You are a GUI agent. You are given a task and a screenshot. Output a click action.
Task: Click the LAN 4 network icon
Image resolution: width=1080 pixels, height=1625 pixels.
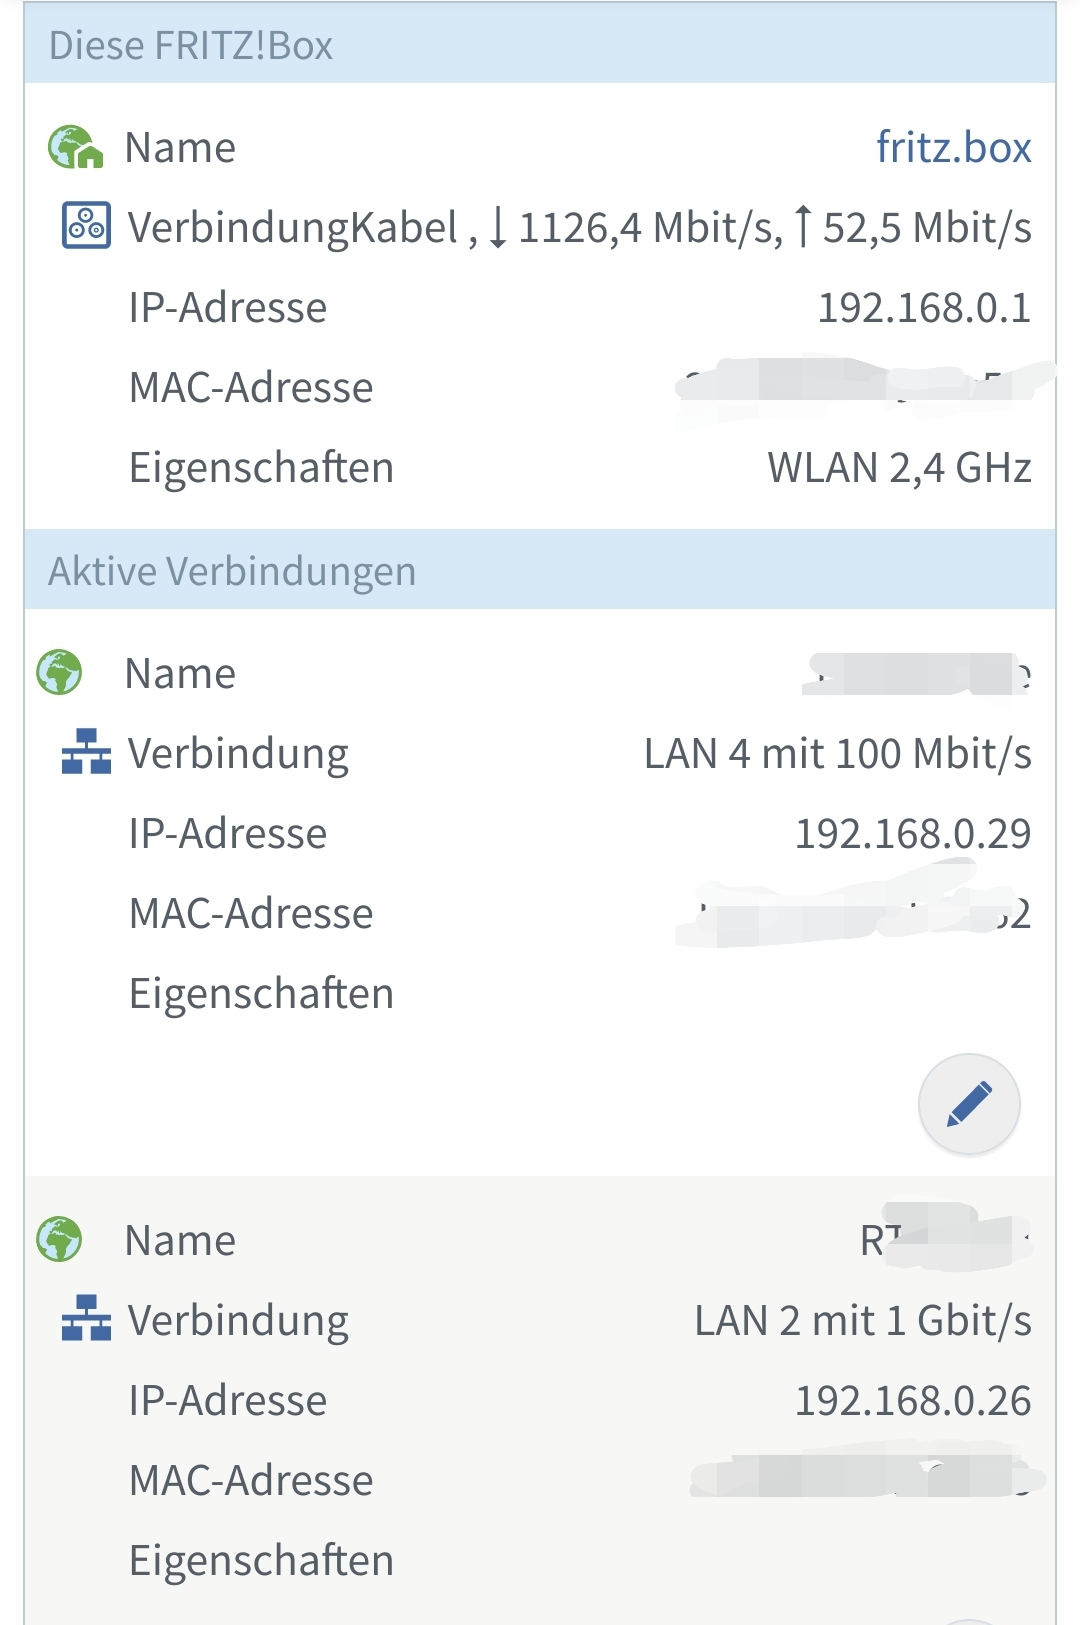[86, 752]
